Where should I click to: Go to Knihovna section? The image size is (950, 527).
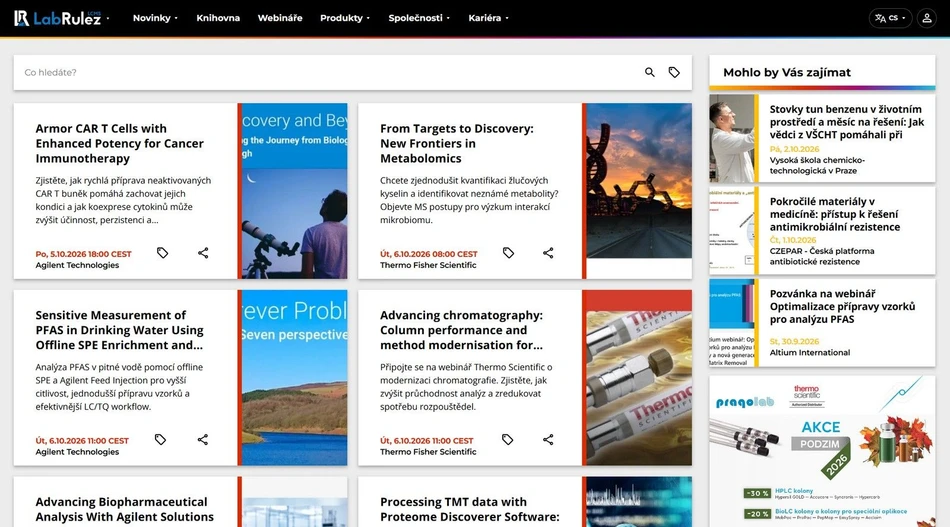coord(218,18)
